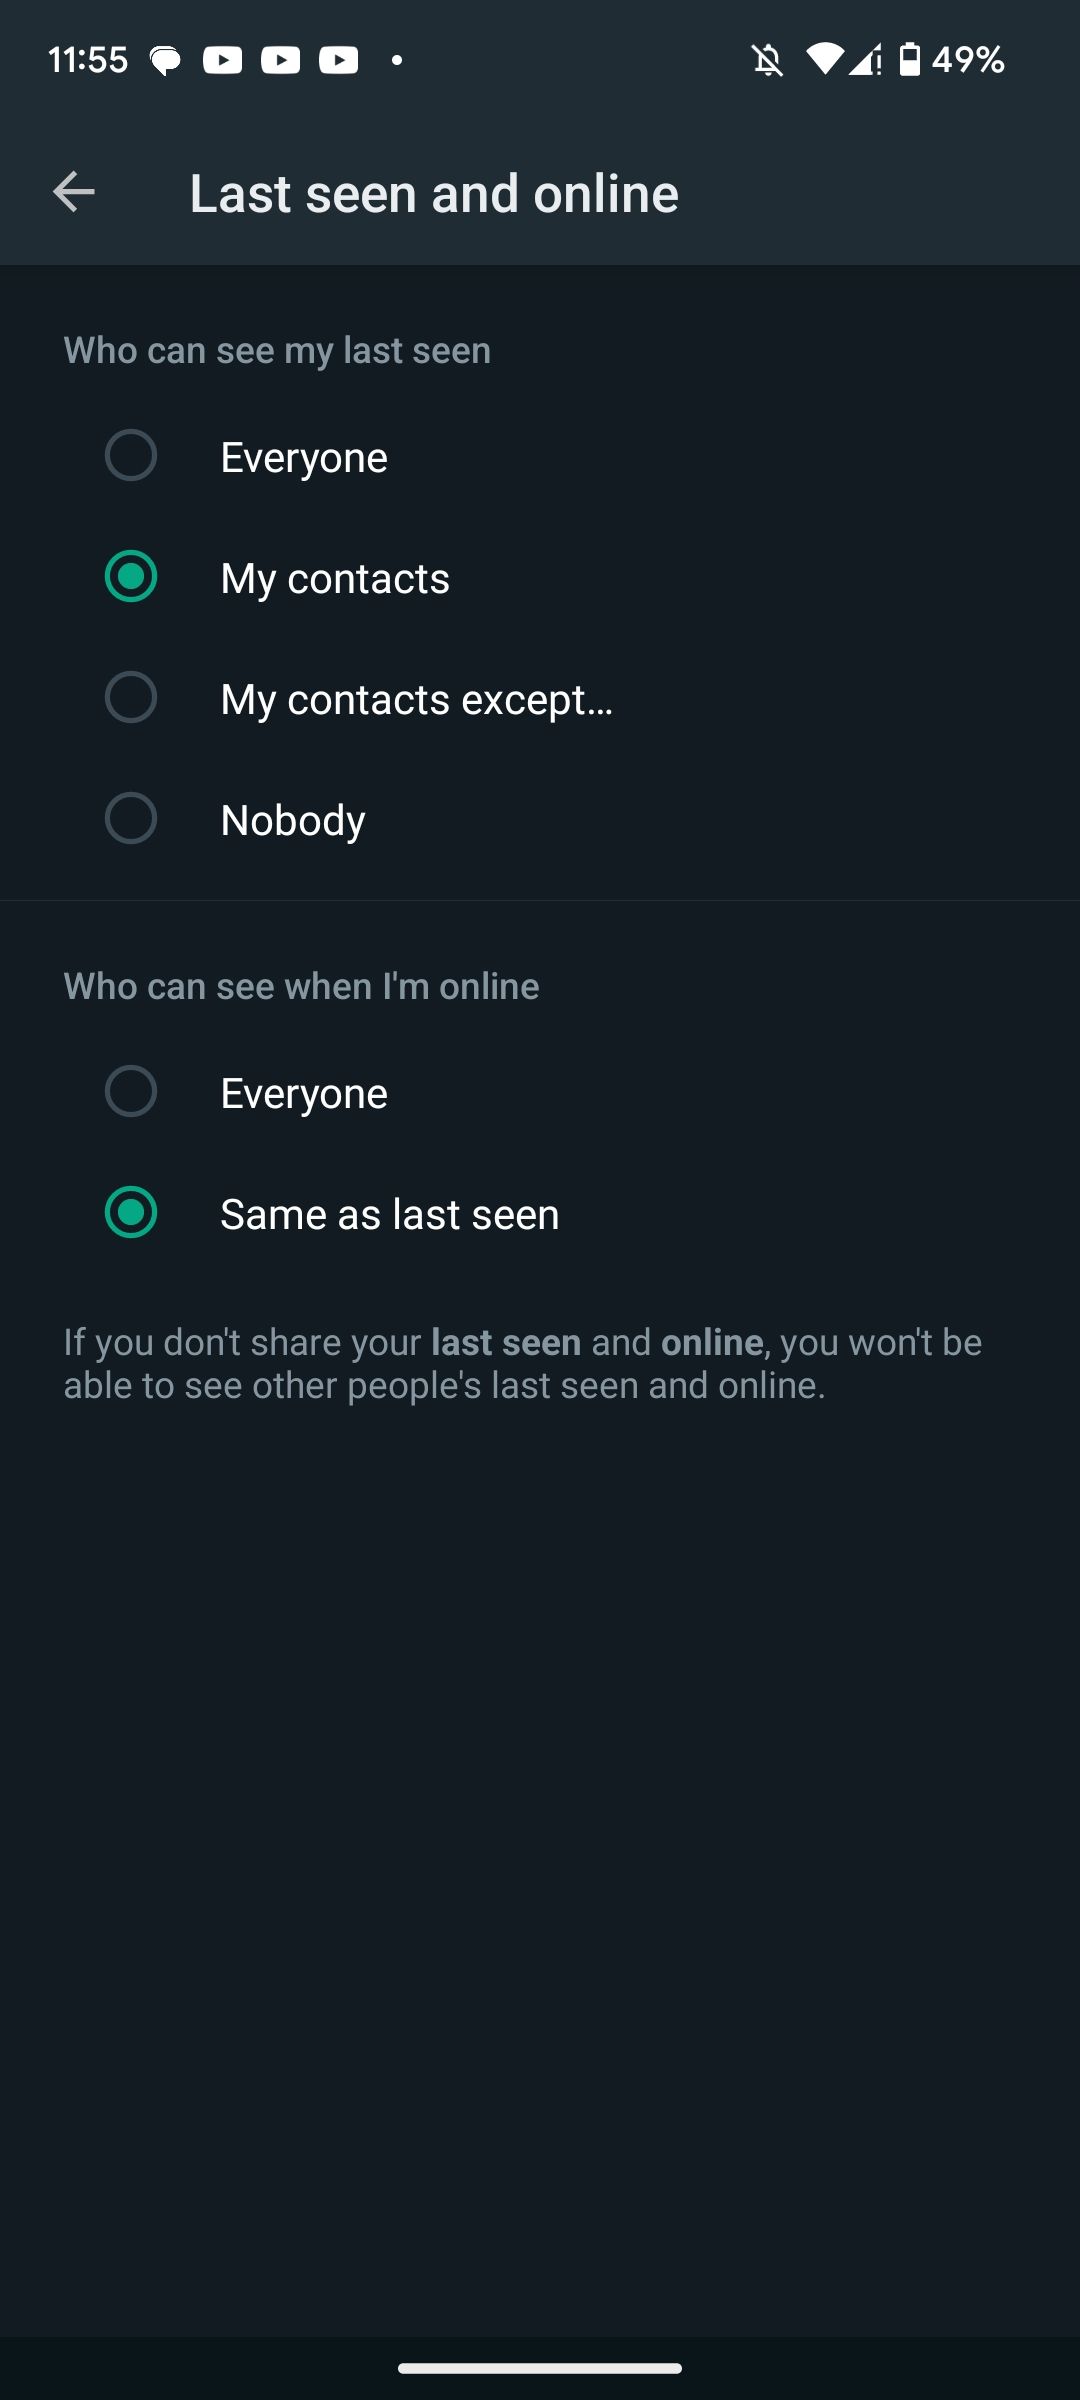Tap the Who can see when I'm online header
Viewport: 1080px width, 2400px height.
tap(301, 987)
